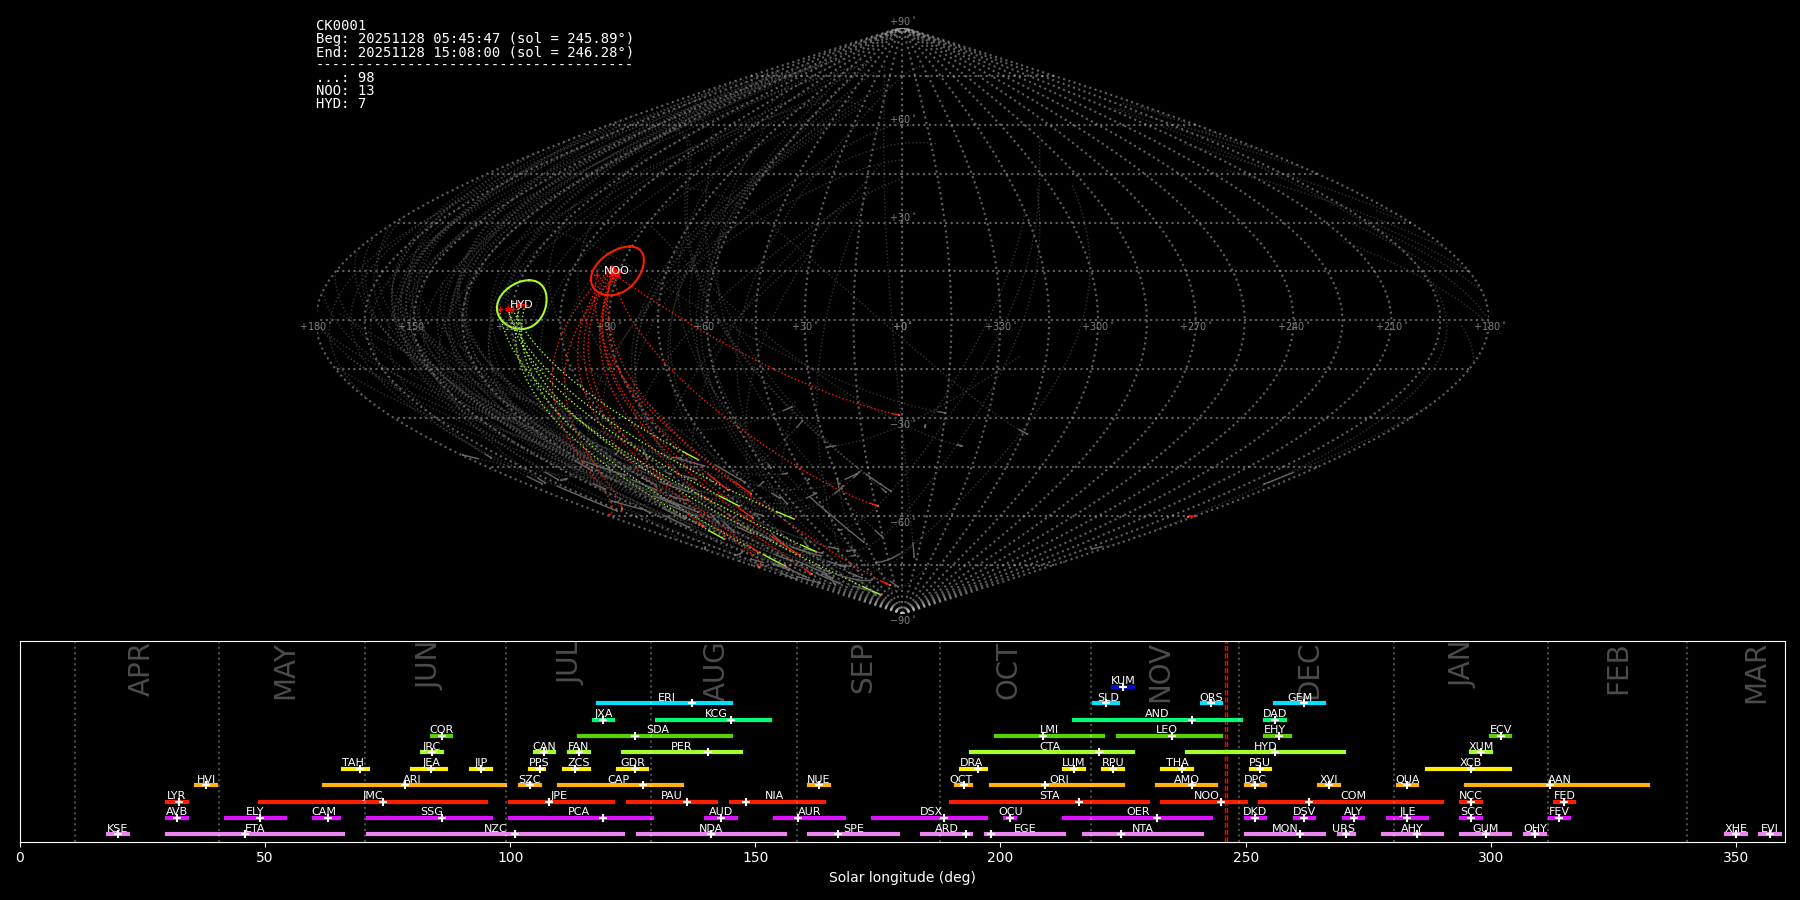
Task: Click the NTA shower label in timeline
Action: point(1142,829)
